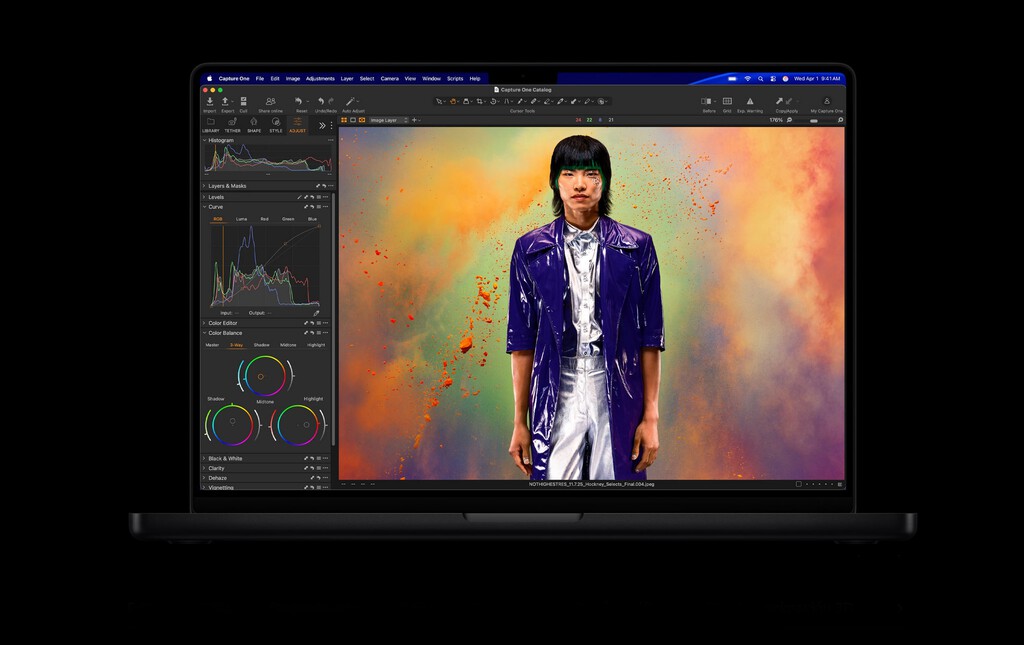Switch to the LIBRARY tab
The image size is (1024, 645).
pos(211,125)
